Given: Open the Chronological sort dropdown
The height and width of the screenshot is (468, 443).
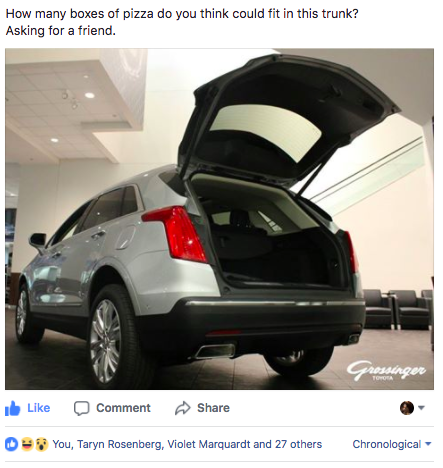Looking at the screenshot, I should [392, 444].
